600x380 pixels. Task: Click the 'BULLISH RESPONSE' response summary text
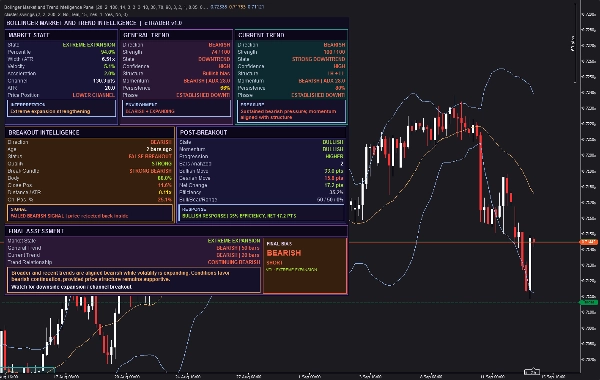[239, 216]
